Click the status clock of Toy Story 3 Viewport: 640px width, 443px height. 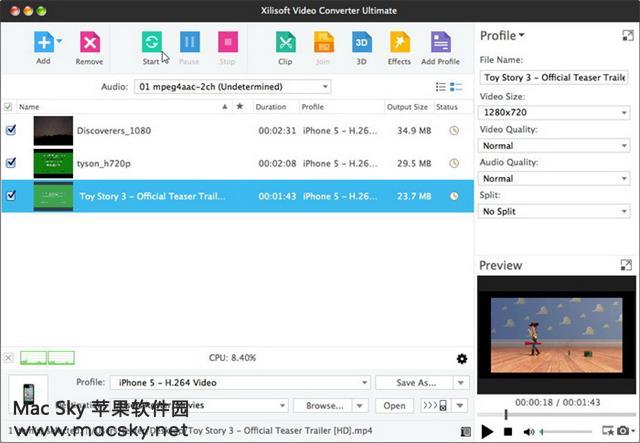click(x=454, y=196)
